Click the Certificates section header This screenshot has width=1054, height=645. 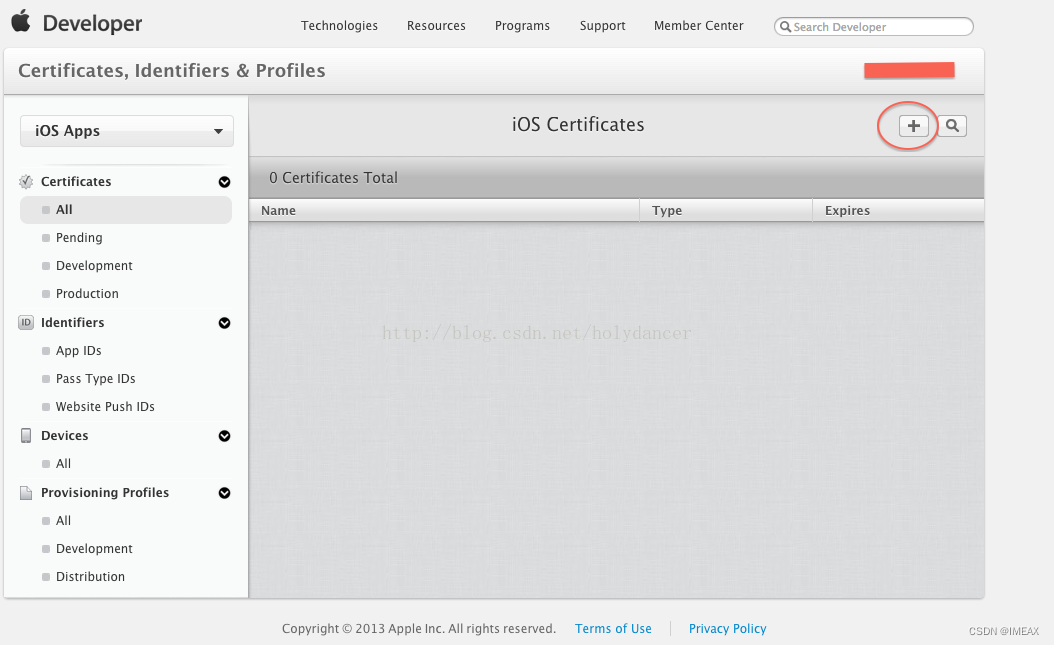[76, 181]
